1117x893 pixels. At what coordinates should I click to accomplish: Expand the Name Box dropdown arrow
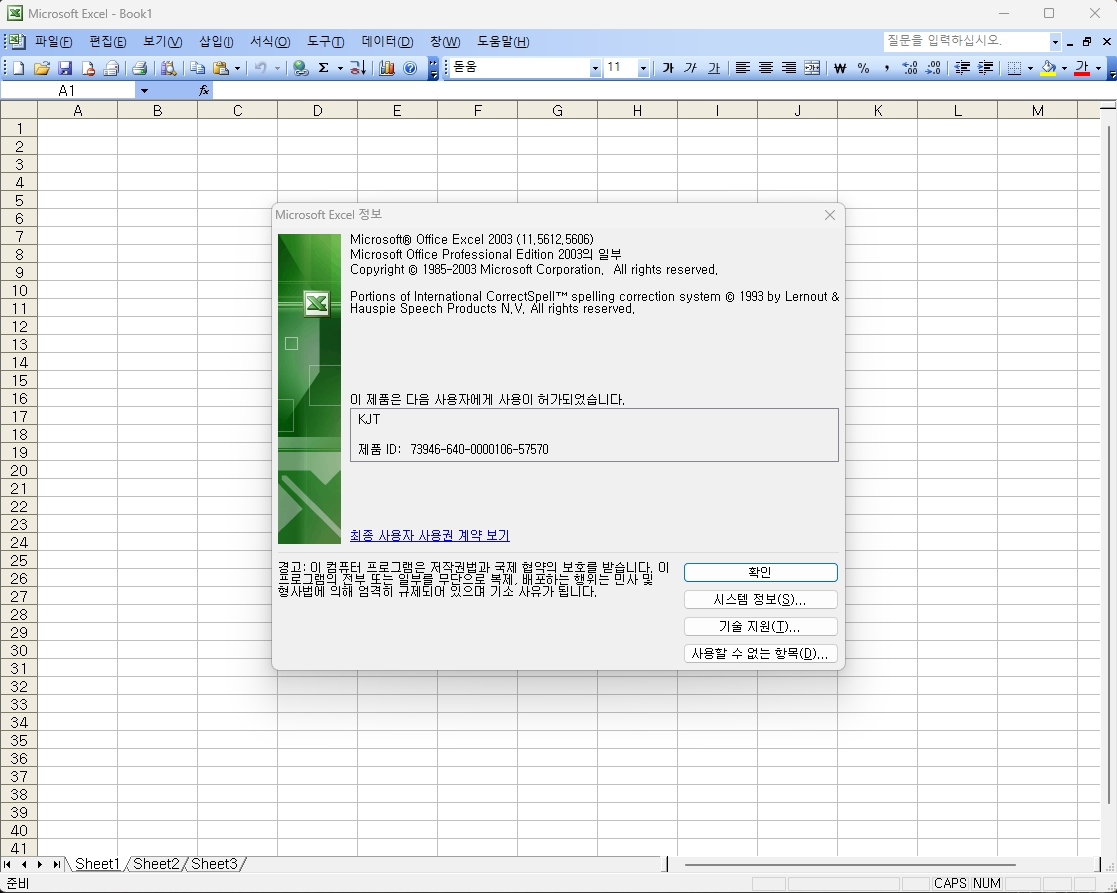pos(144,90)
